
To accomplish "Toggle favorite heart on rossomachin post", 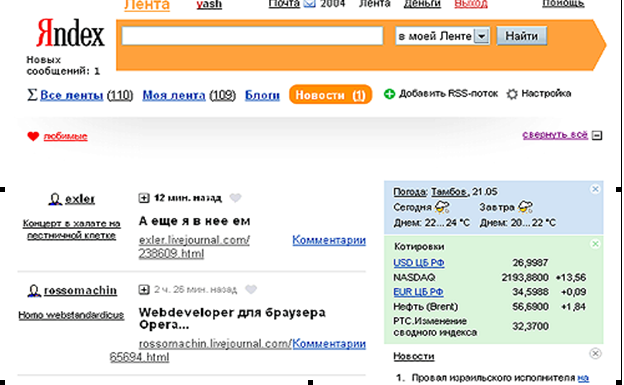I will pos(251,289).
